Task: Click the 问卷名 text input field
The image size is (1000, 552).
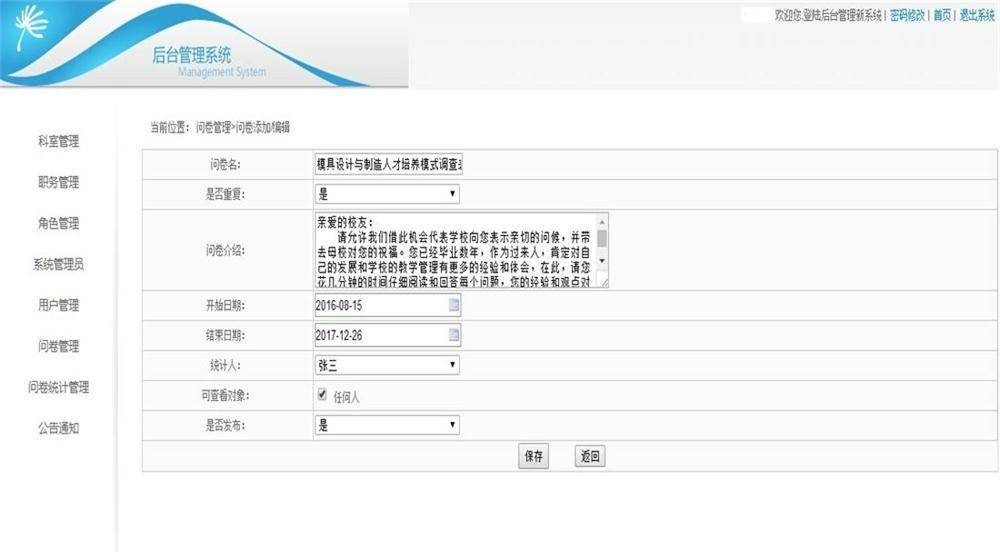Action: (x=388, y=164)
